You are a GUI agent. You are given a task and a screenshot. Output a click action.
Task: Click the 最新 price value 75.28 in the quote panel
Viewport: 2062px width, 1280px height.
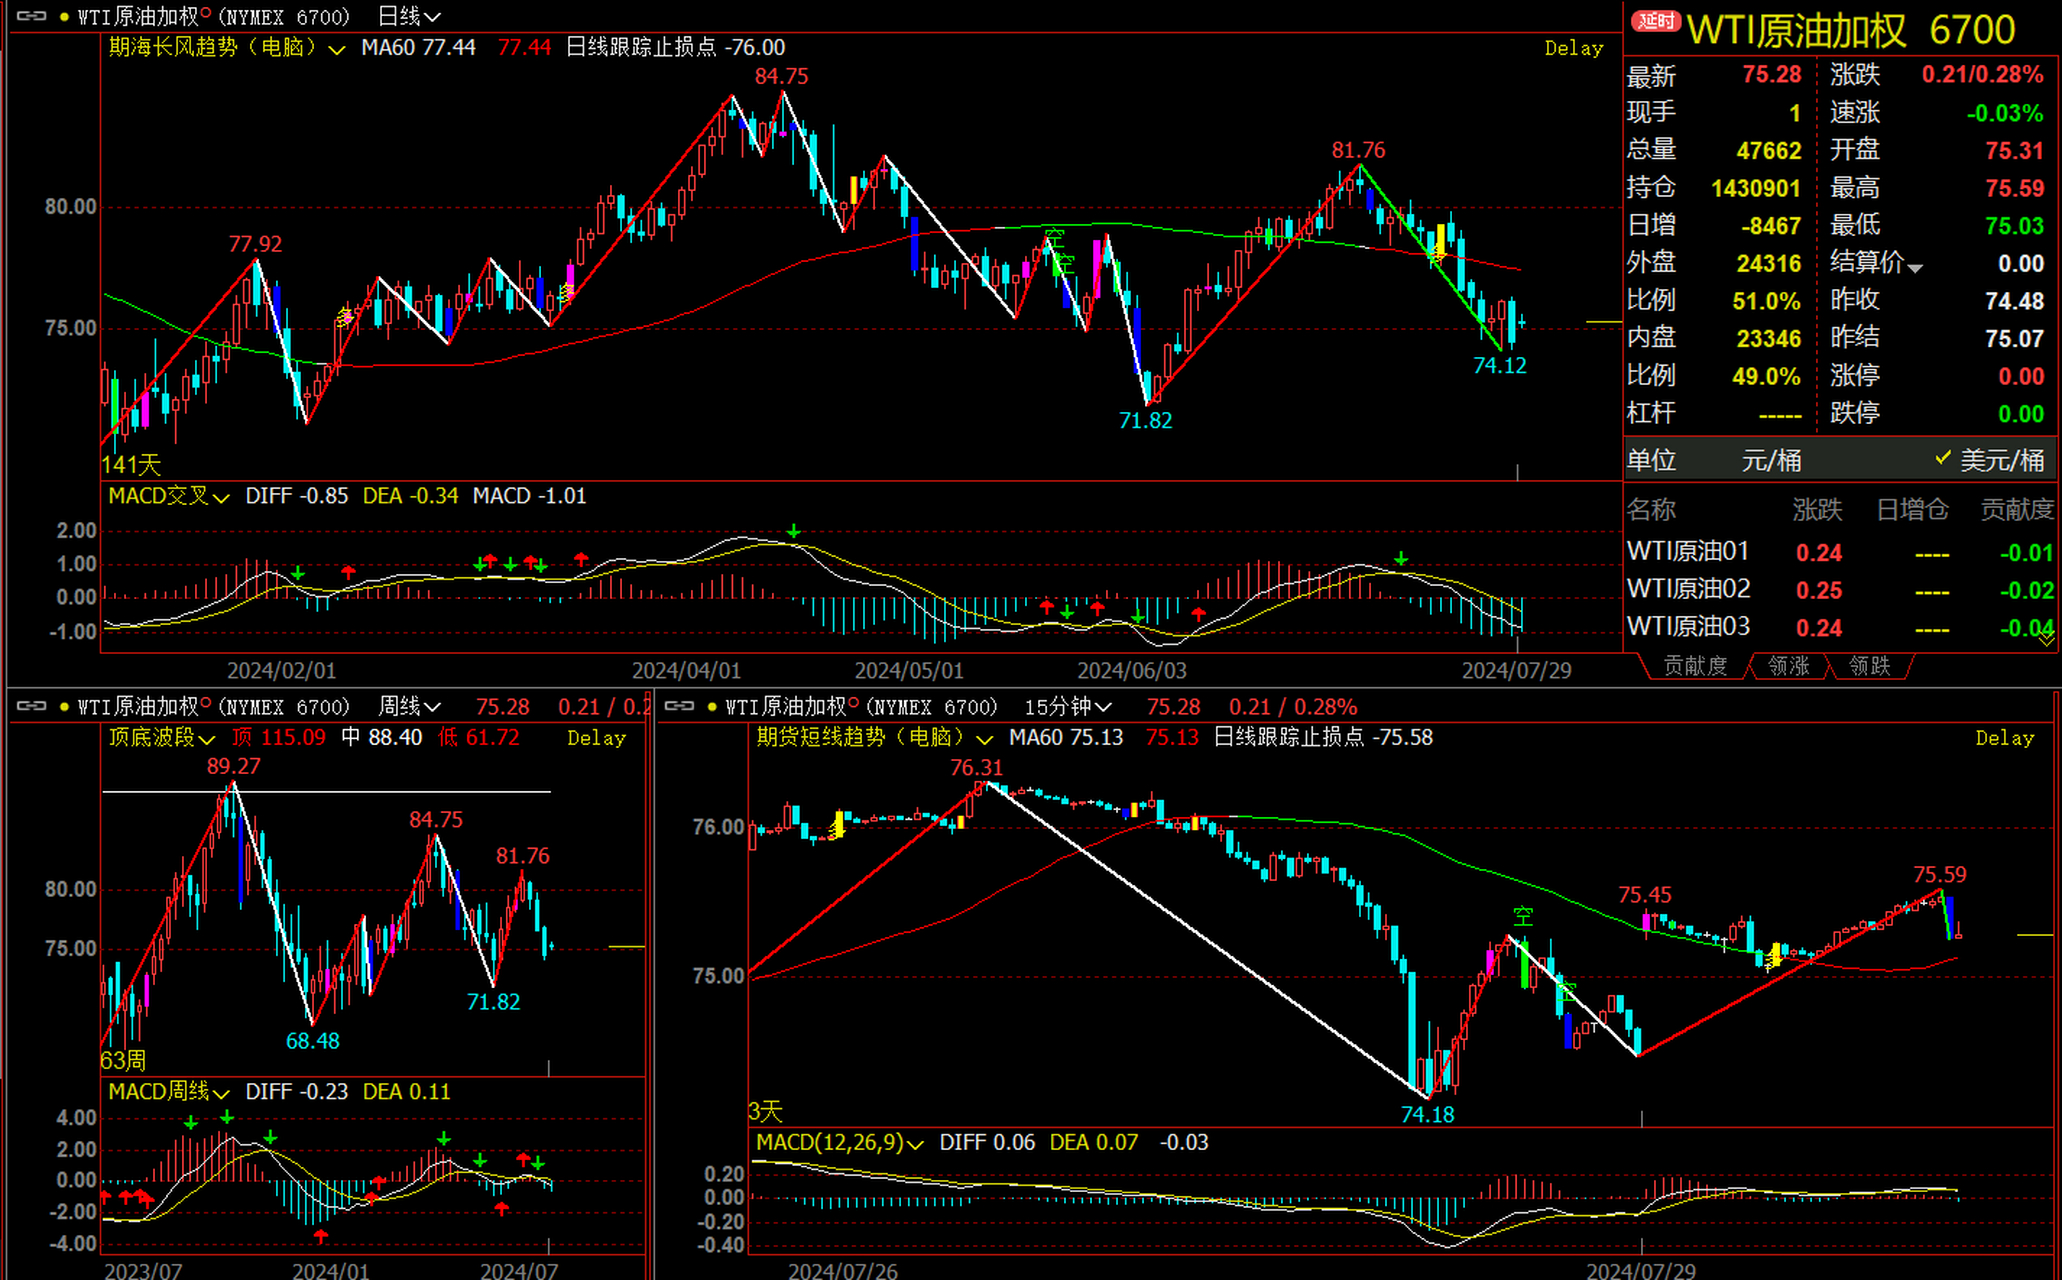(1771, 75)
